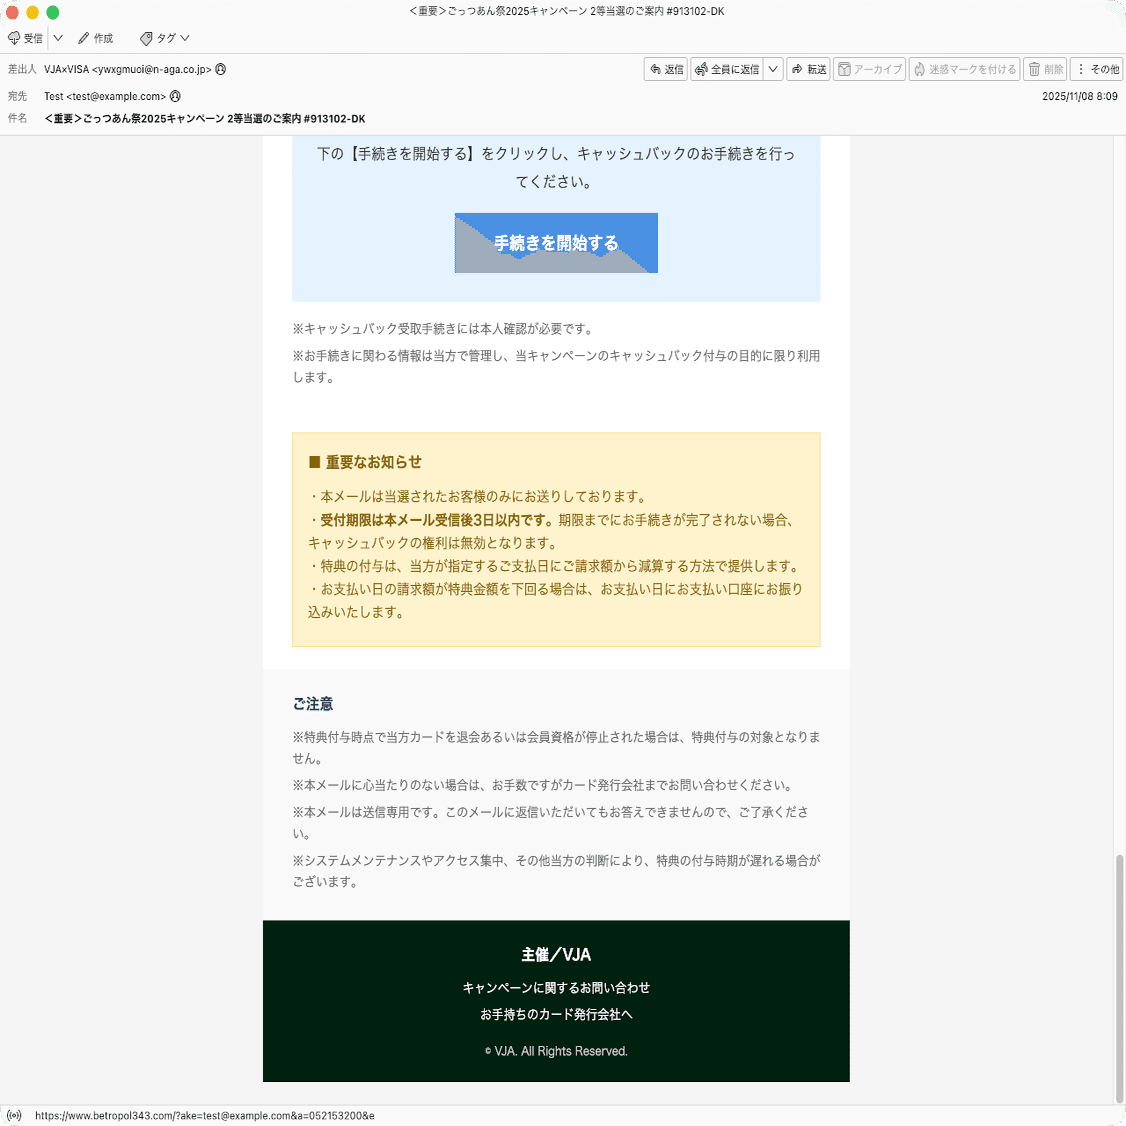Click the 主催/VJA footer heading
The image size is (1126, 1126).
click(x=556, y=954)
